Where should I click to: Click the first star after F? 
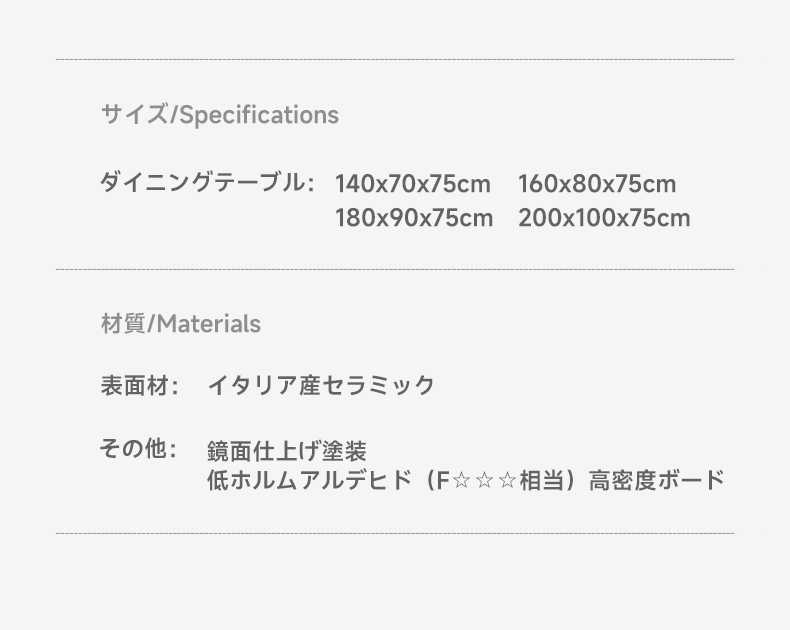(460, 481)
